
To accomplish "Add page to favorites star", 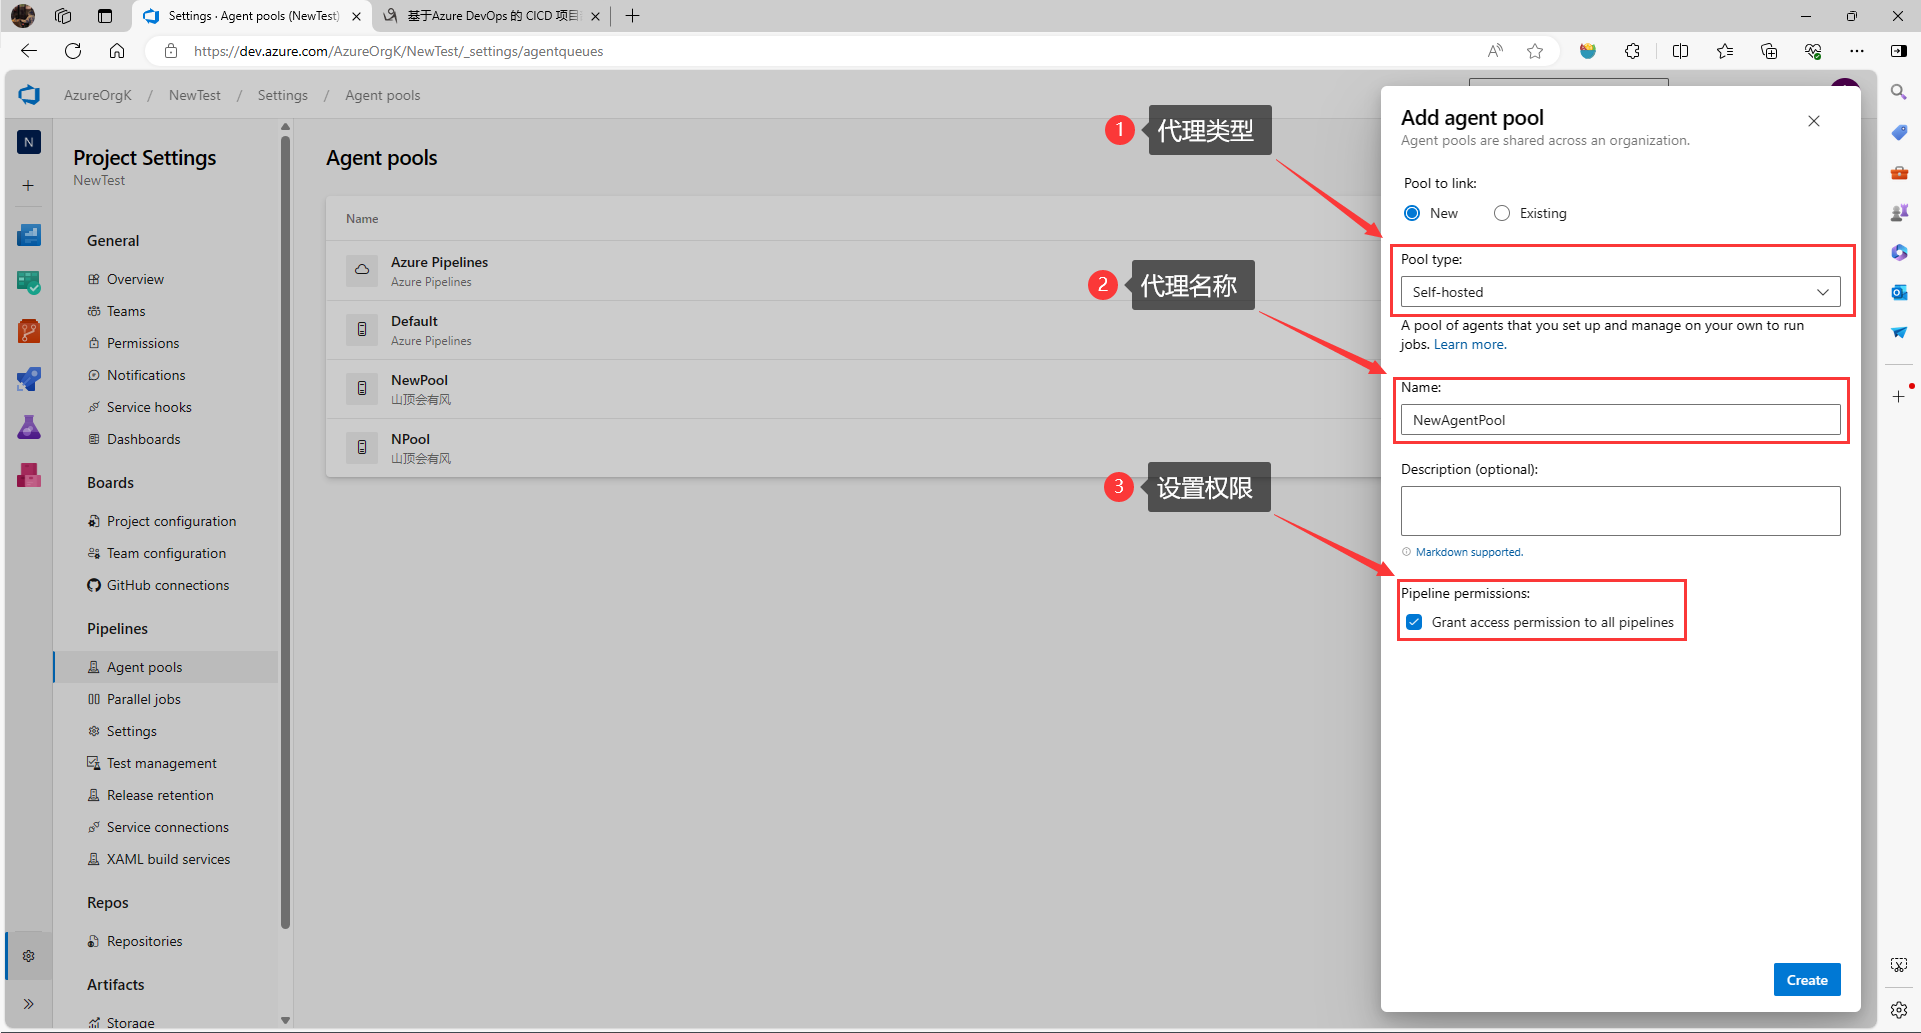I will coord(1535,51).
